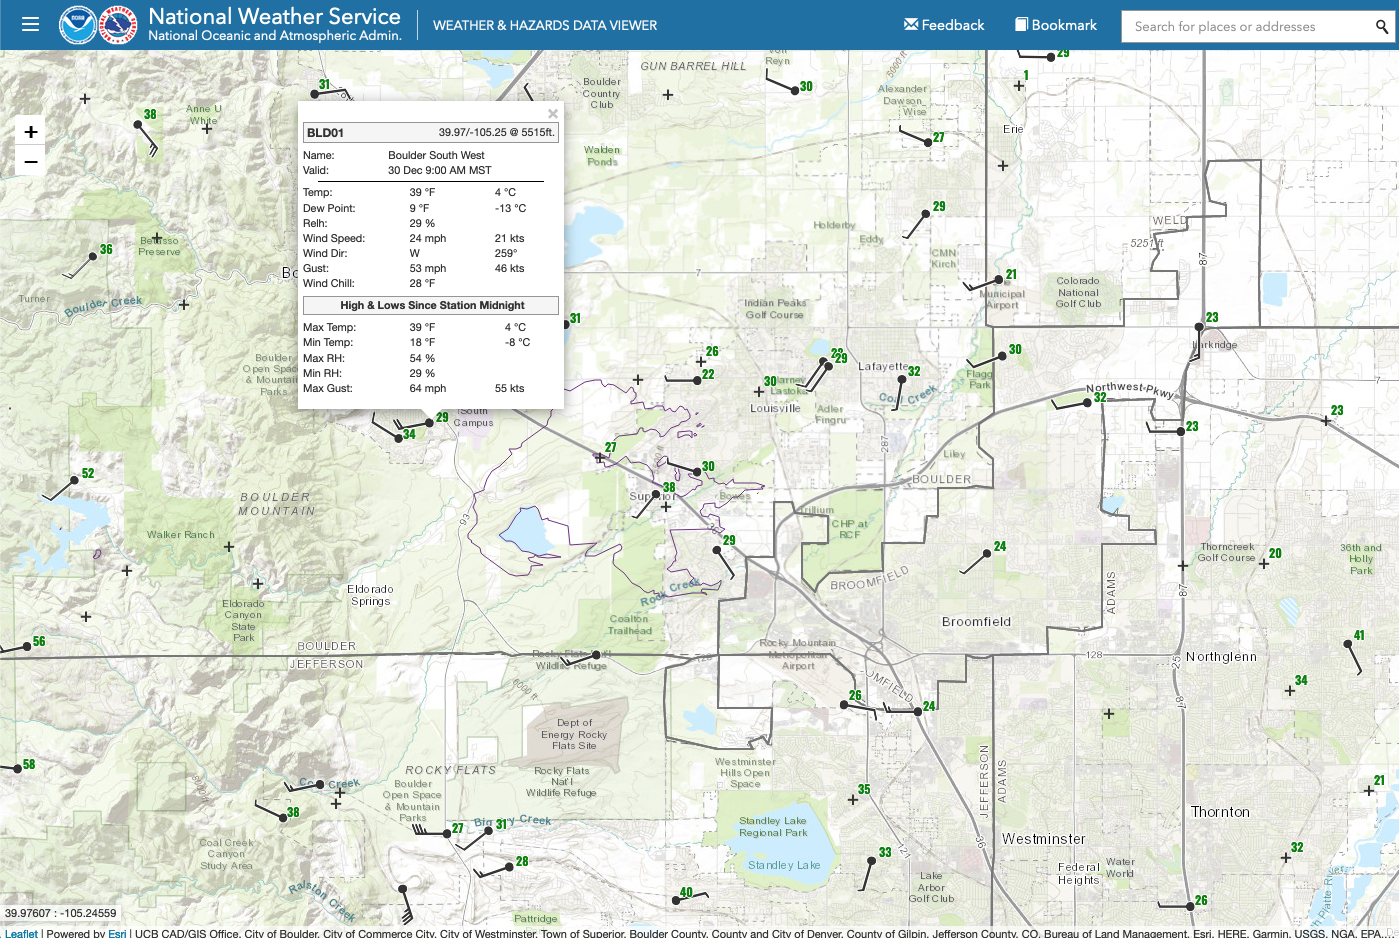The width and height of the screenshot is (1399, 938).
Task: Open the Leaflet attribution link
Action: 21,933
